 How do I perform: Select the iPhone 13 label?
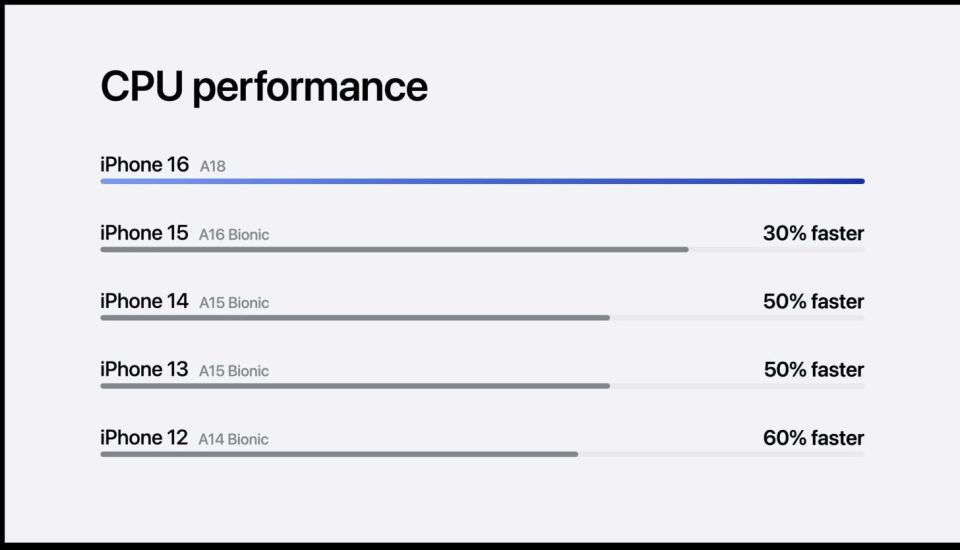pos(144,369)
